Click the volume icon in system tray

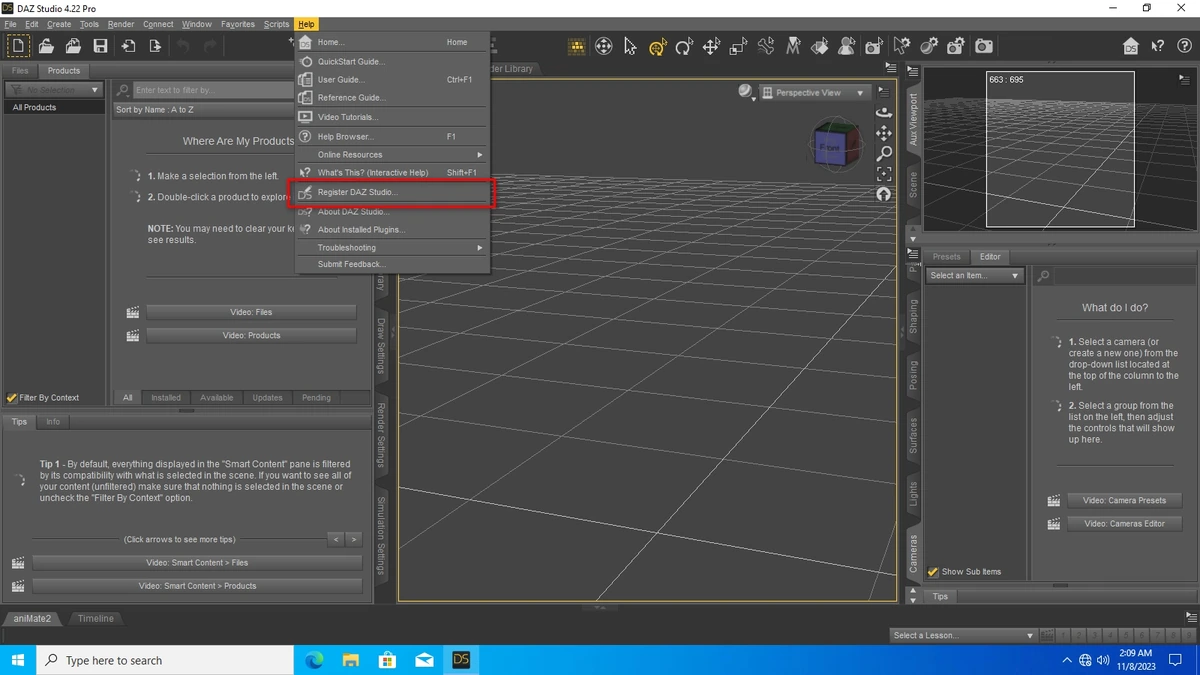1103,660
